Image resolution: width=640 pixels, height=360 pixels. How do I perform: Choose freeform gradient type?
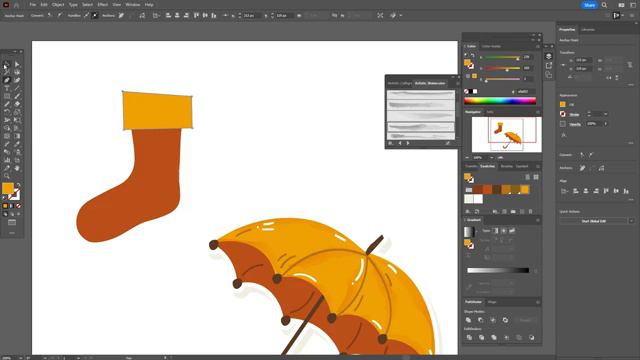coord(512,231)
